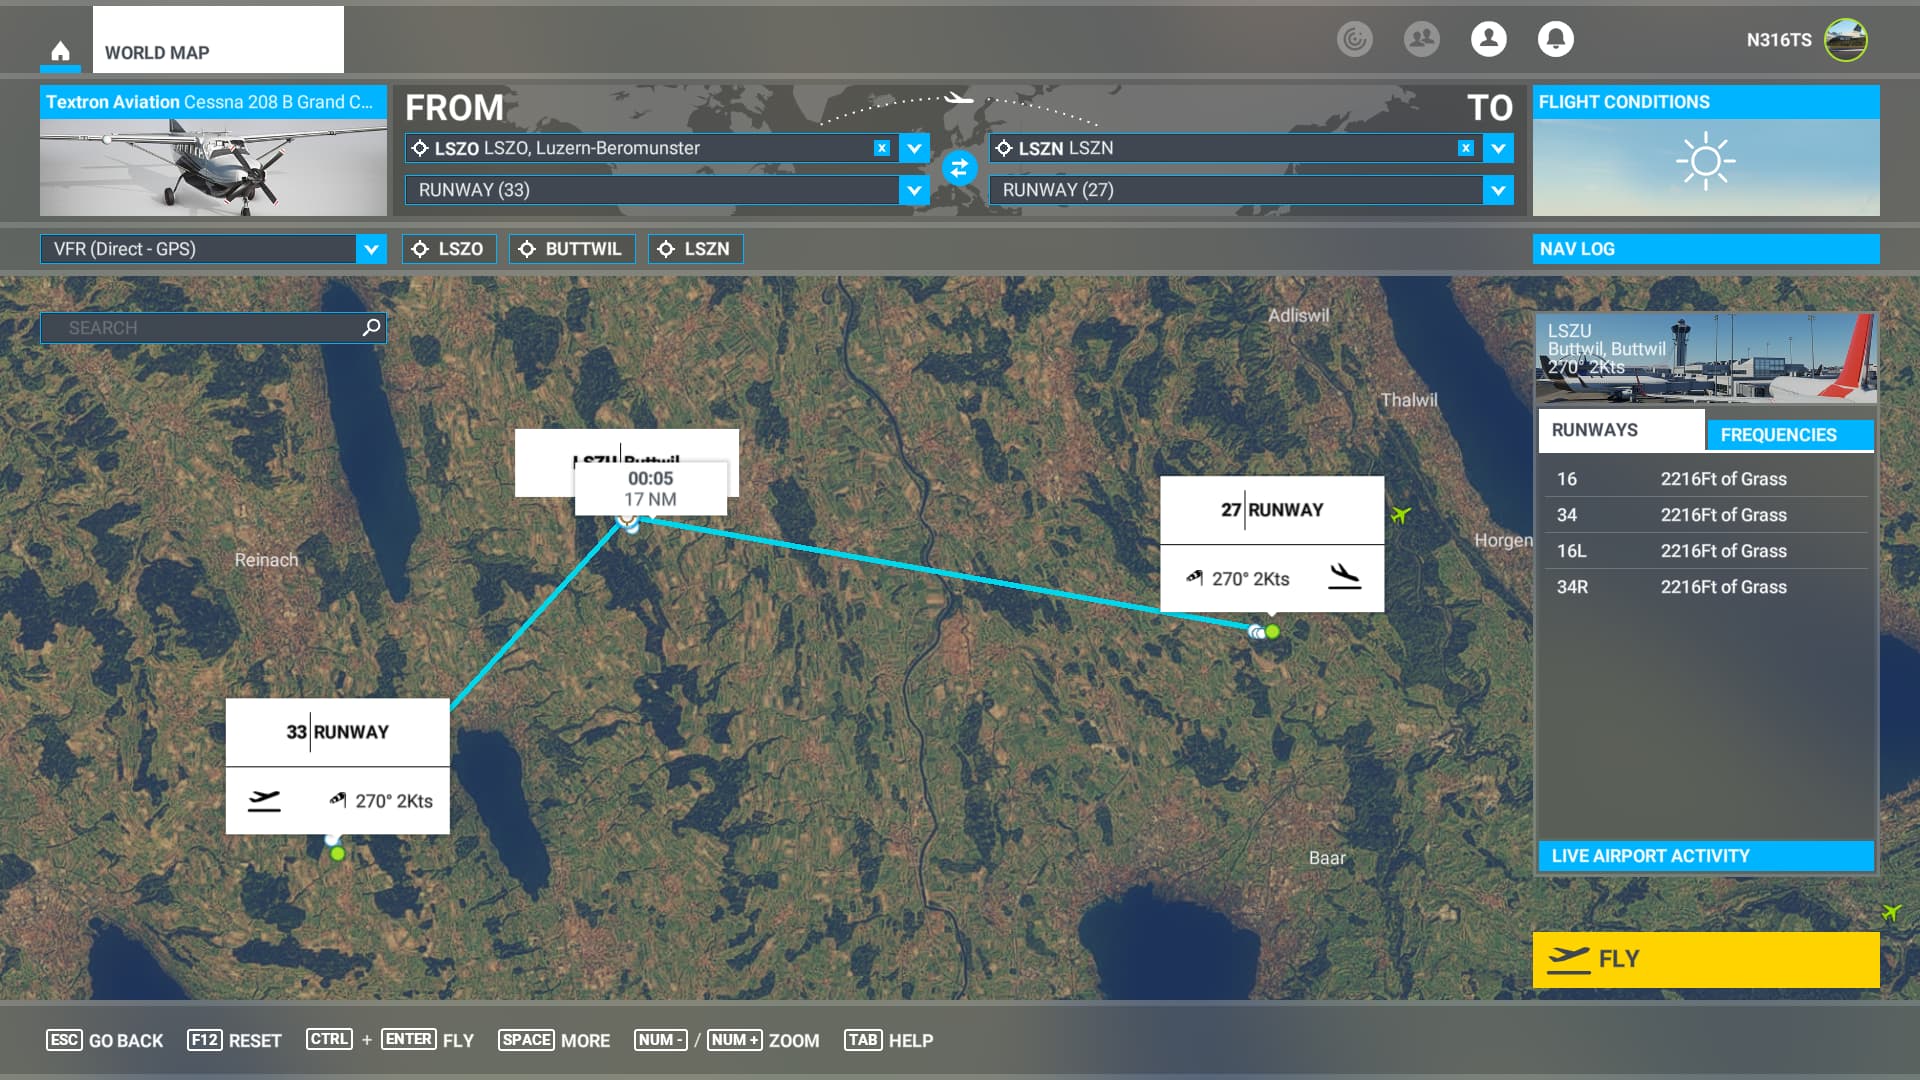Viewport: 1920px width, 1080px height.
Task: Swap departure and arrival airports
Action: click(x=959, y=168)
